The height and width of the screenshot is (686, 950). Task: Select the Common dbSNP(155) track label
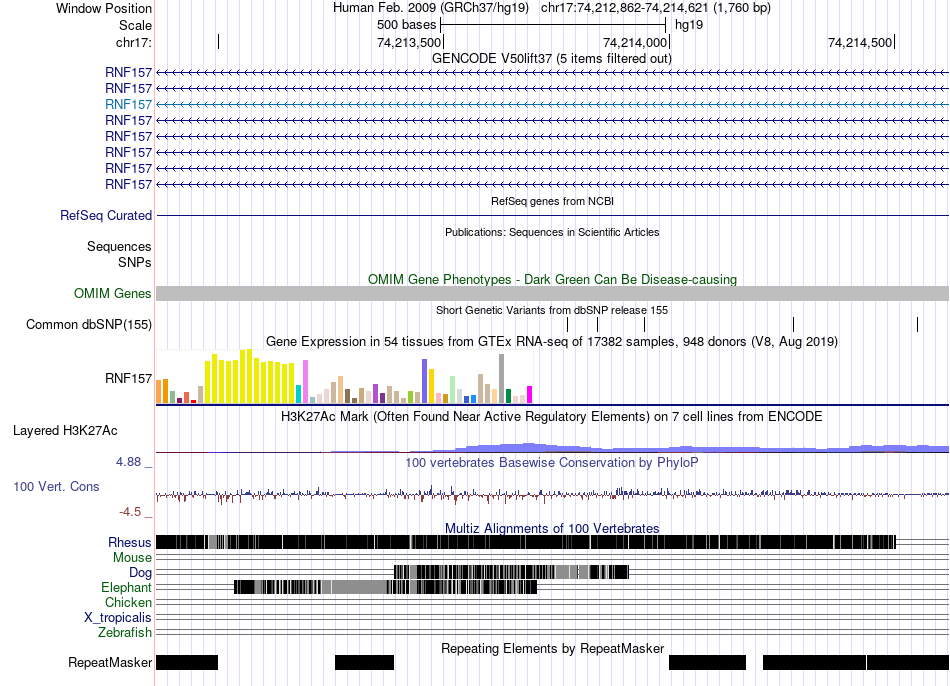89,324
